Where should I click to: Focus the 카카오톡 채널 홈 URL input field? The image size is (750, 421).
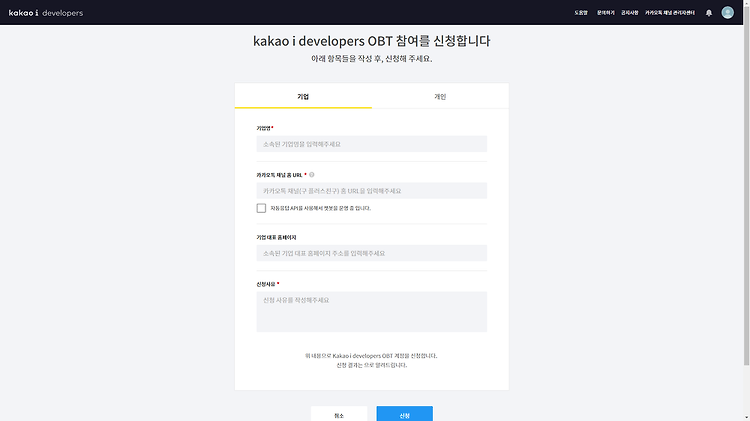[372, 191]
